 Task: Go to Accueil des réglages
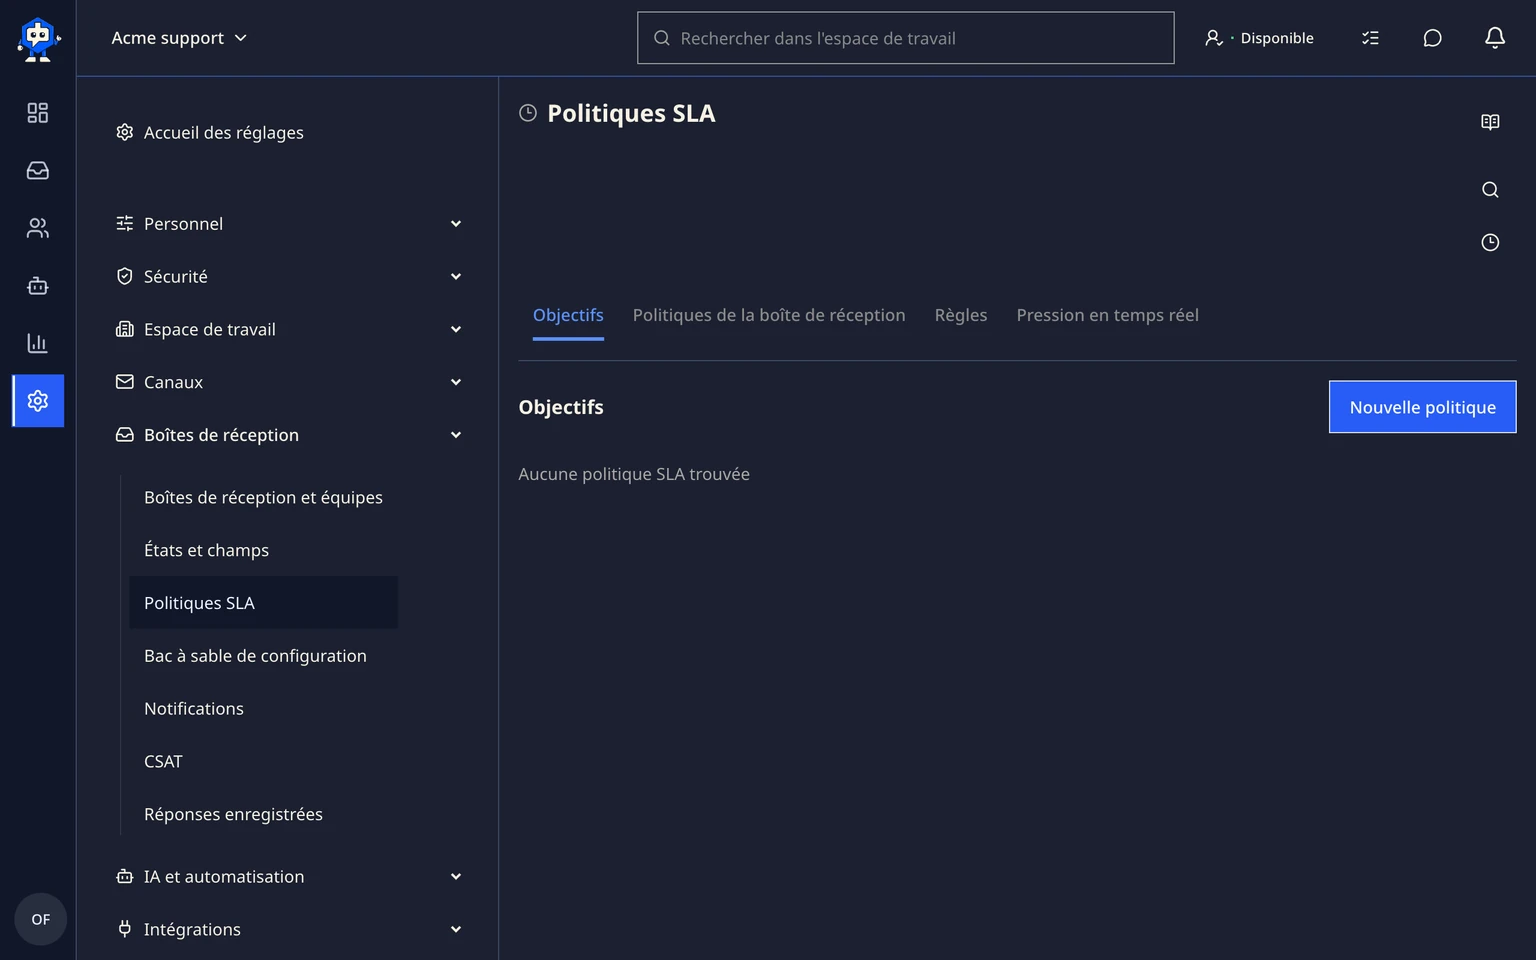coord(210,133)
